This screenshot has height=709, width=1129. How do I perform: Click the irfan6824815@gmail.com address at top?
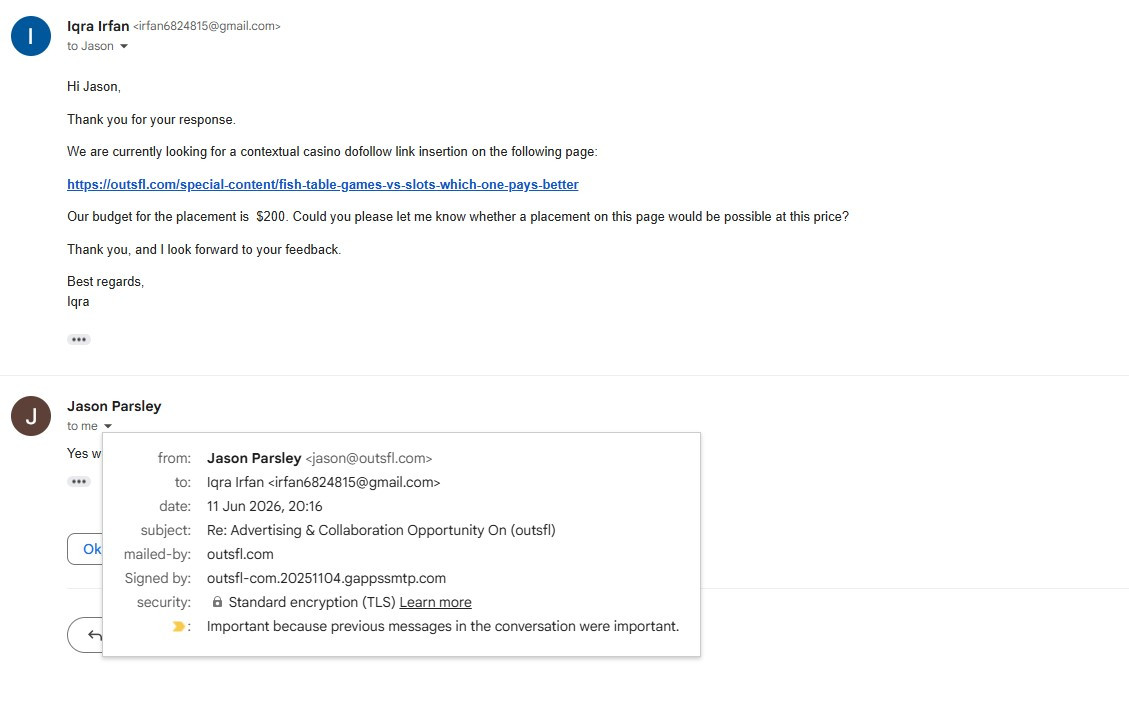click(207, 26)
